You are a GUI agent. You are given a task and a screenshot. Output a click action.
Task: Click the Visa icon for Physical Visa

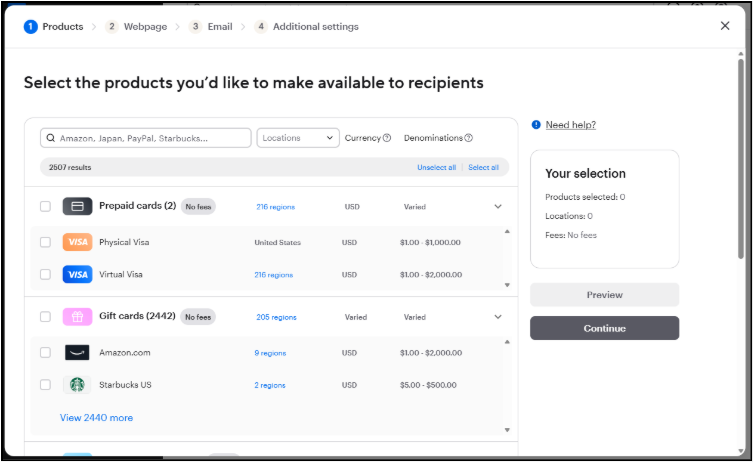coord(77,242)
